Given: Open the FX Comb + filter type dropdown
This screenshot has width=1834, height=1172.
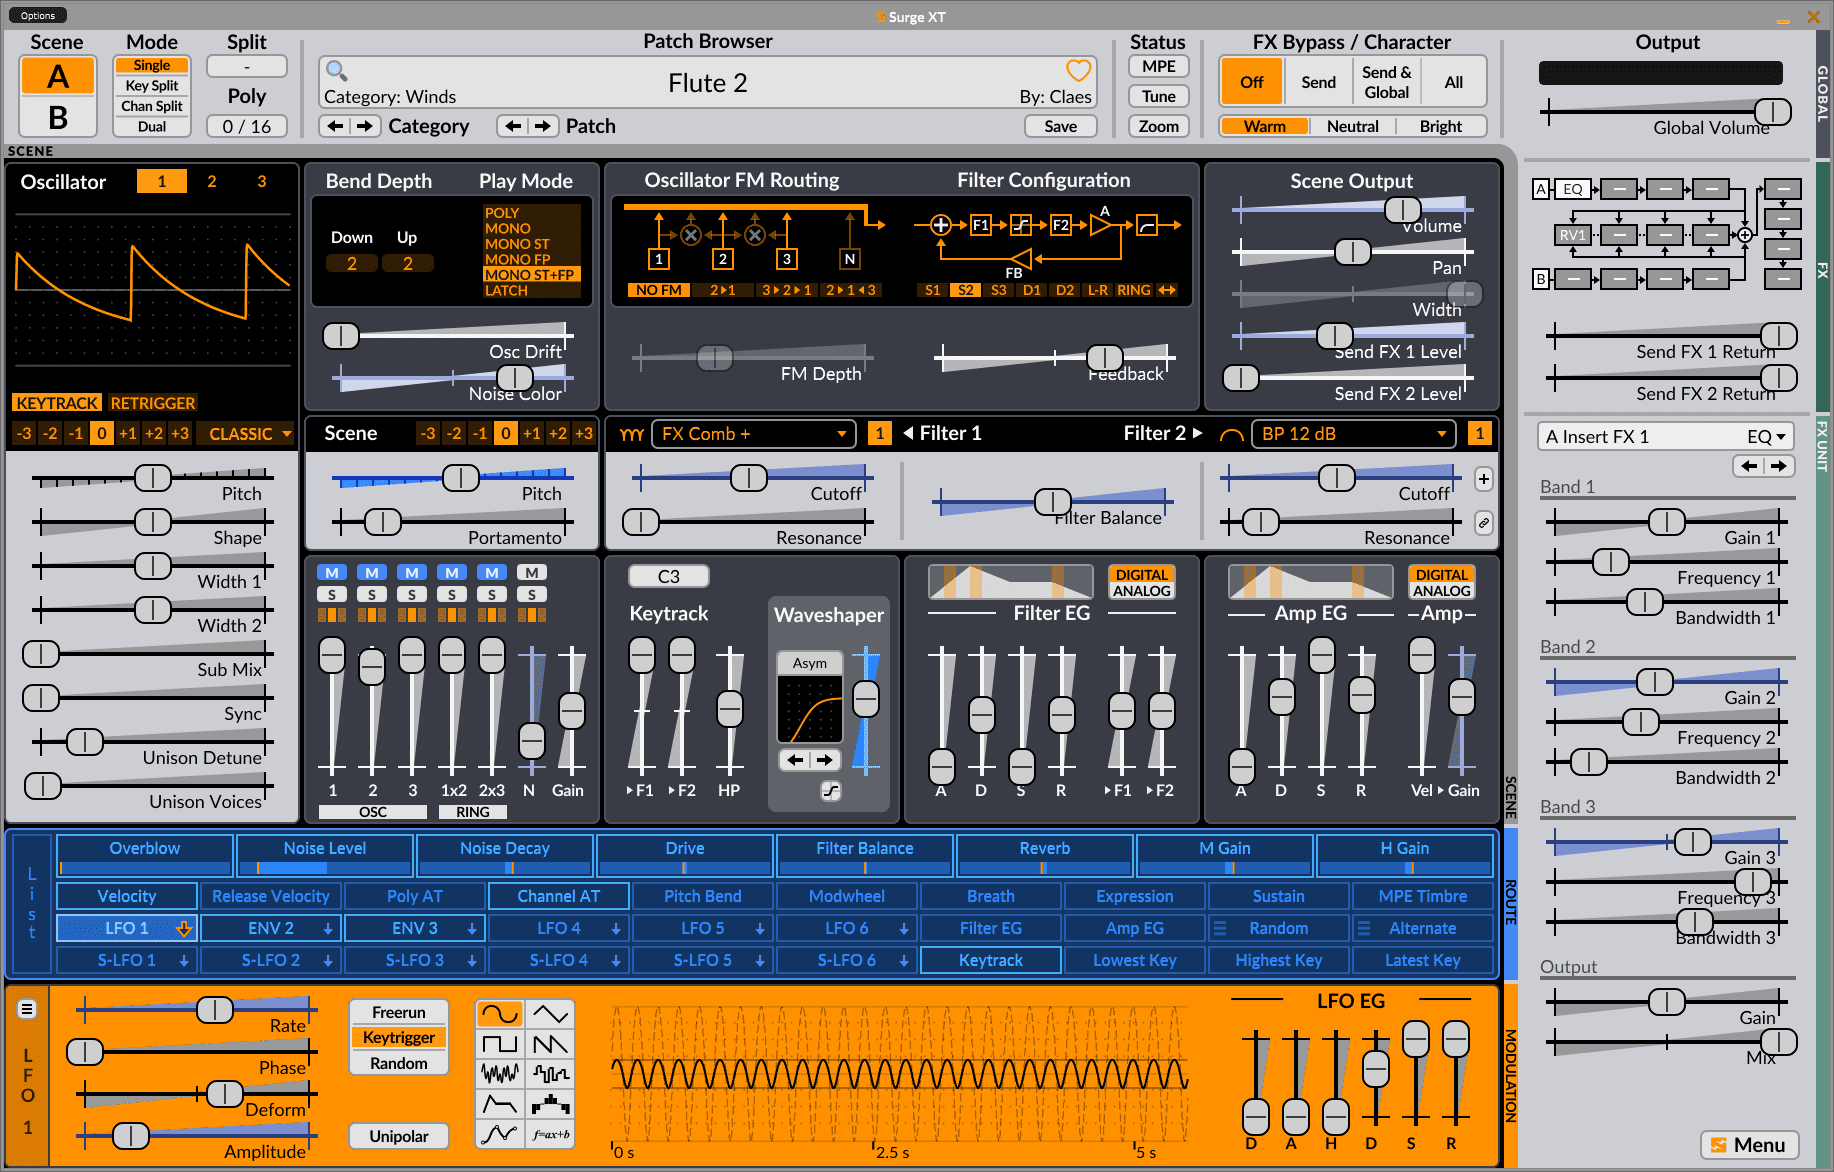Looking at the screenshot, I should (x=754, y=434).
